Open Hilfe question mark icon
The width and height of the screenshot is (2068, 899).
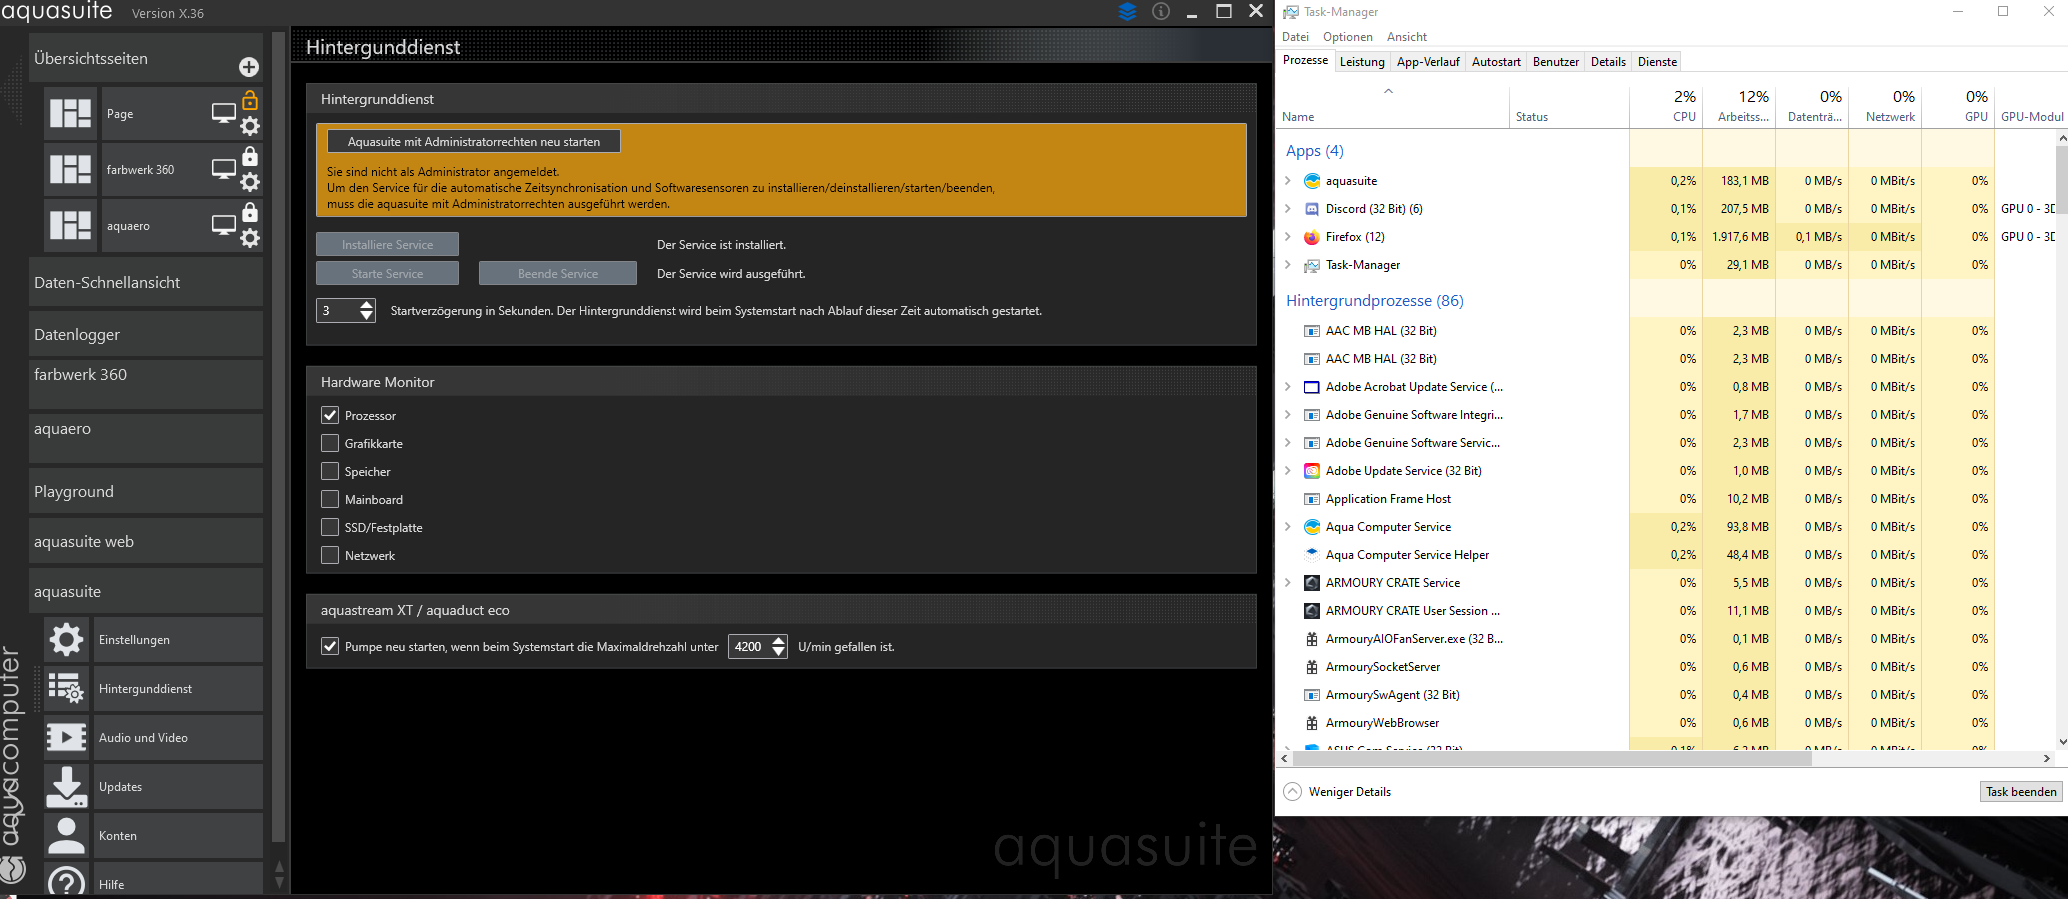tap(67, 880)
